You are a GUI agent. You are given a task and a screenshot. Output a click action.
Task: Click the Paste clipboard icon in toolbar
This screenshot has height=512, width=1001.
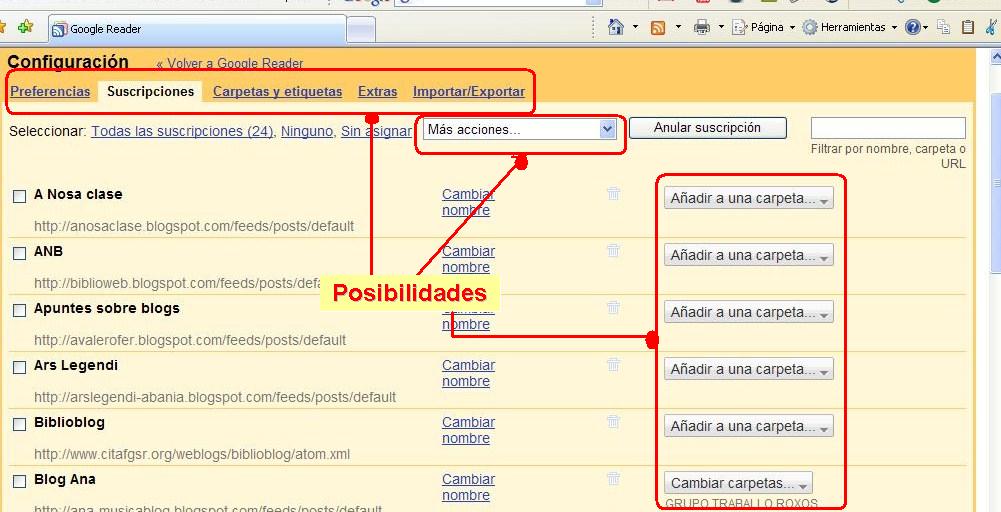[968, 27]
